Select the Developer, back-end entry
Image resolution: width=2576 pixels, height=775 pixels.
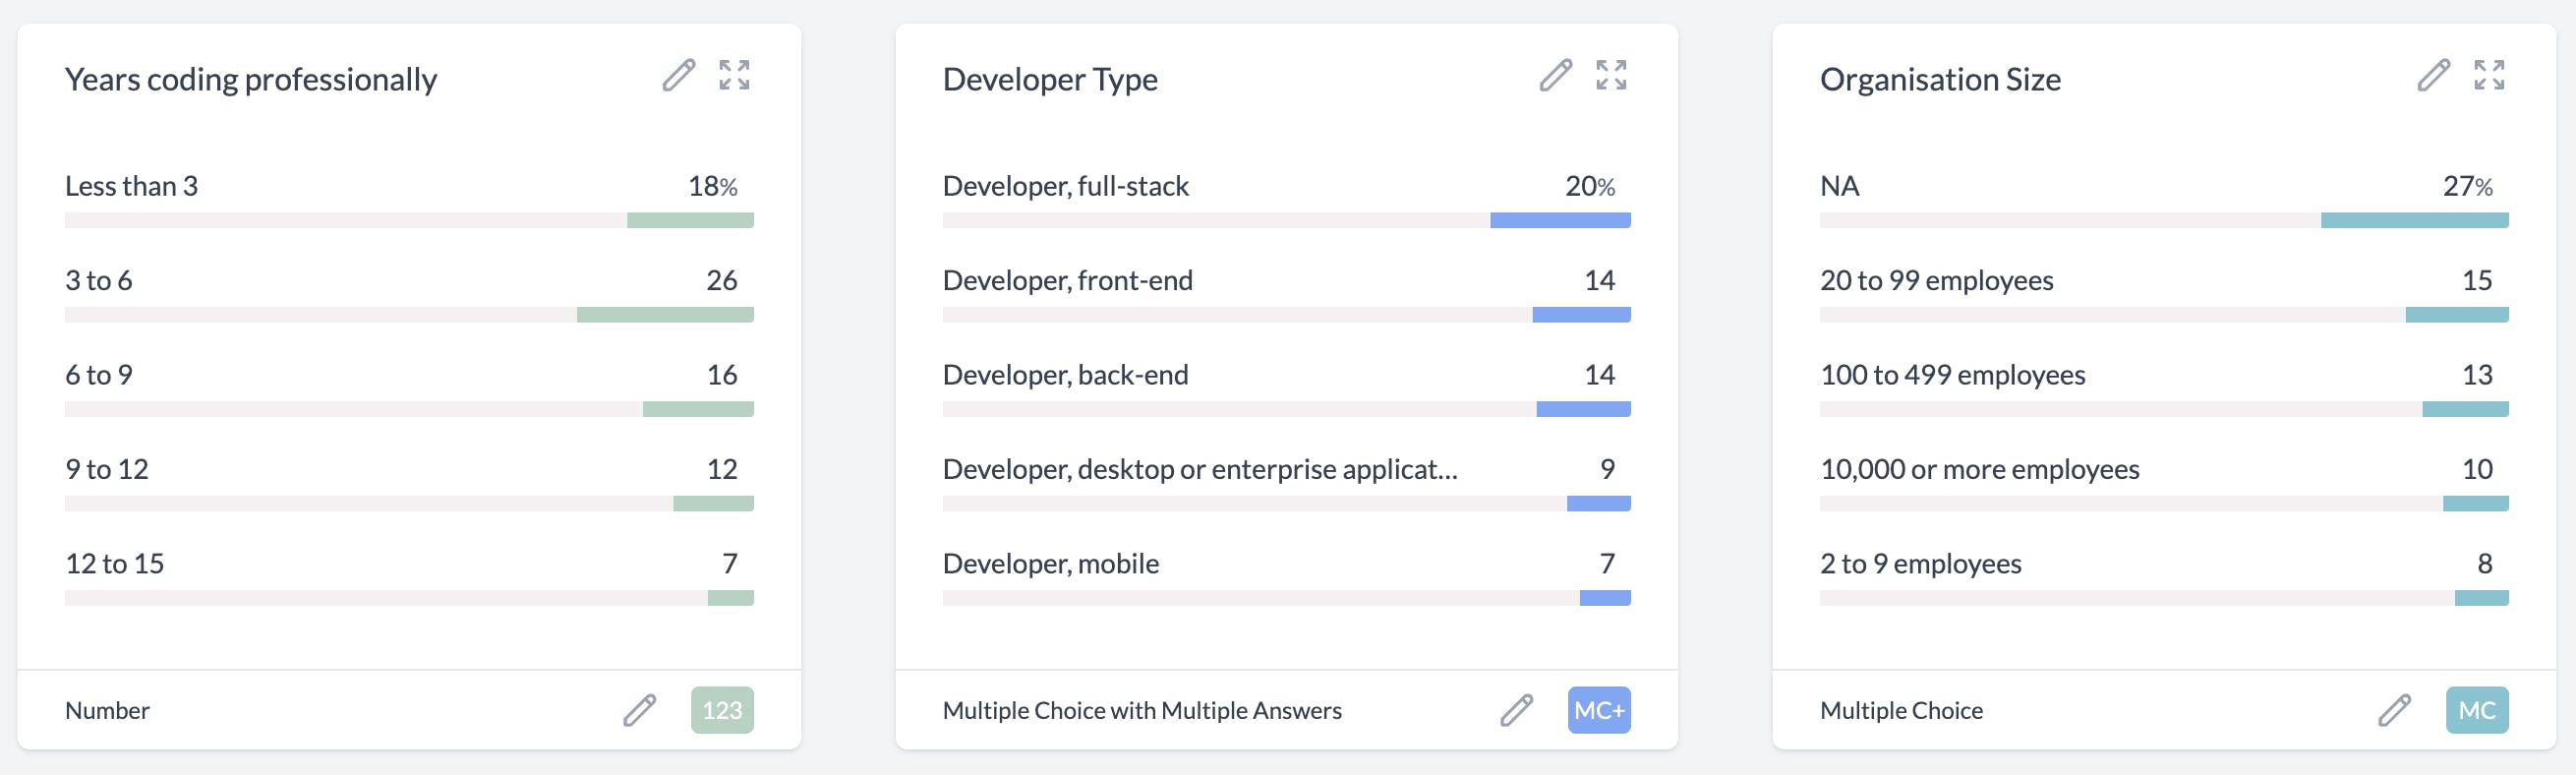coord(1065,375)
